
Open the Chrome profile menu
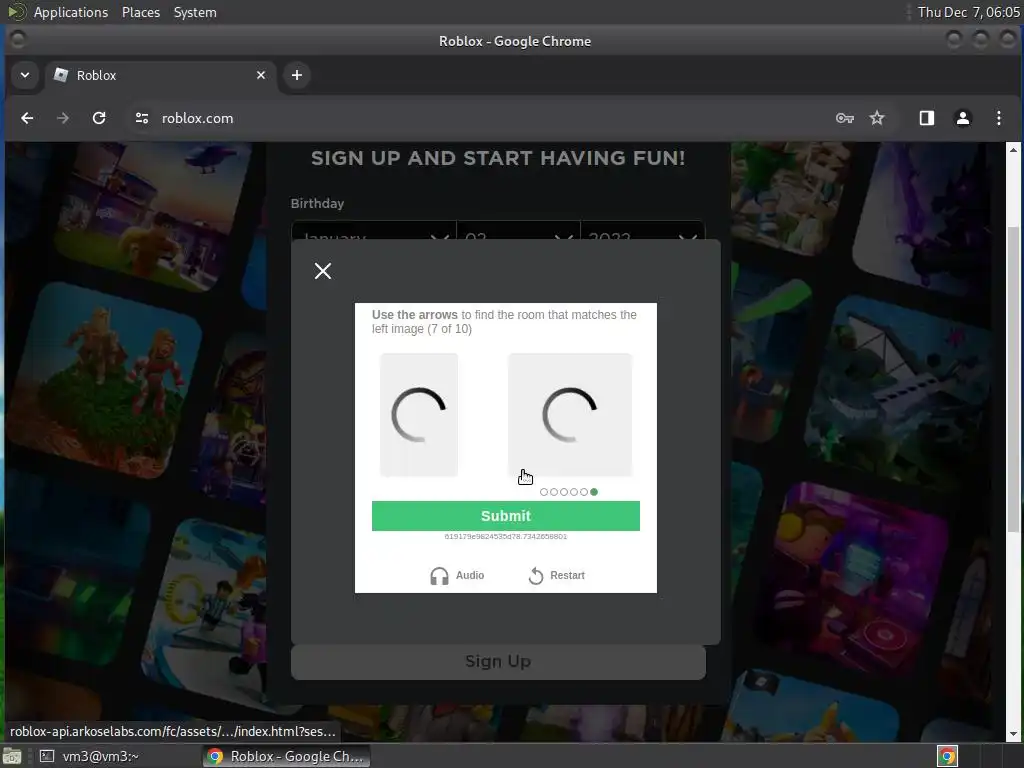coord(963,118)
